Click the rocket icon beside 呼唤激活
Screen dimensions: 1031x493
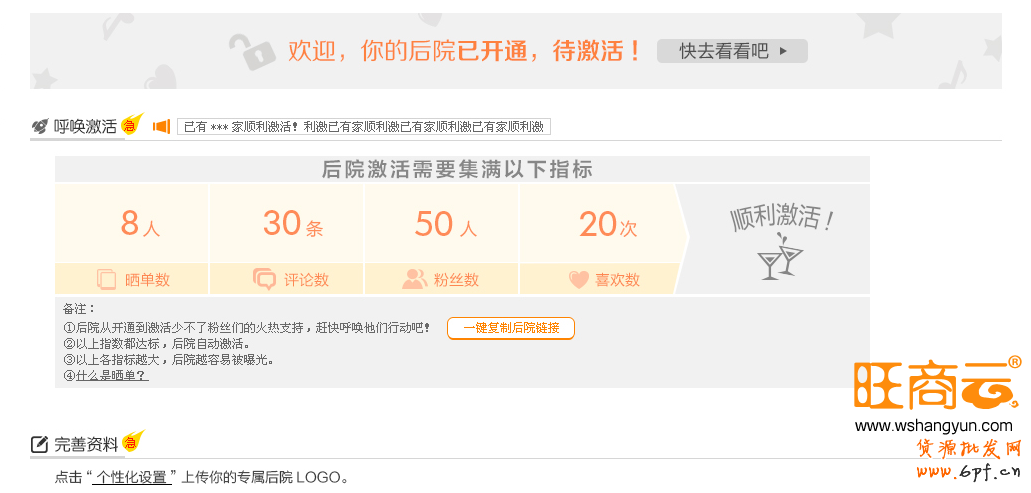coord(40,127)
